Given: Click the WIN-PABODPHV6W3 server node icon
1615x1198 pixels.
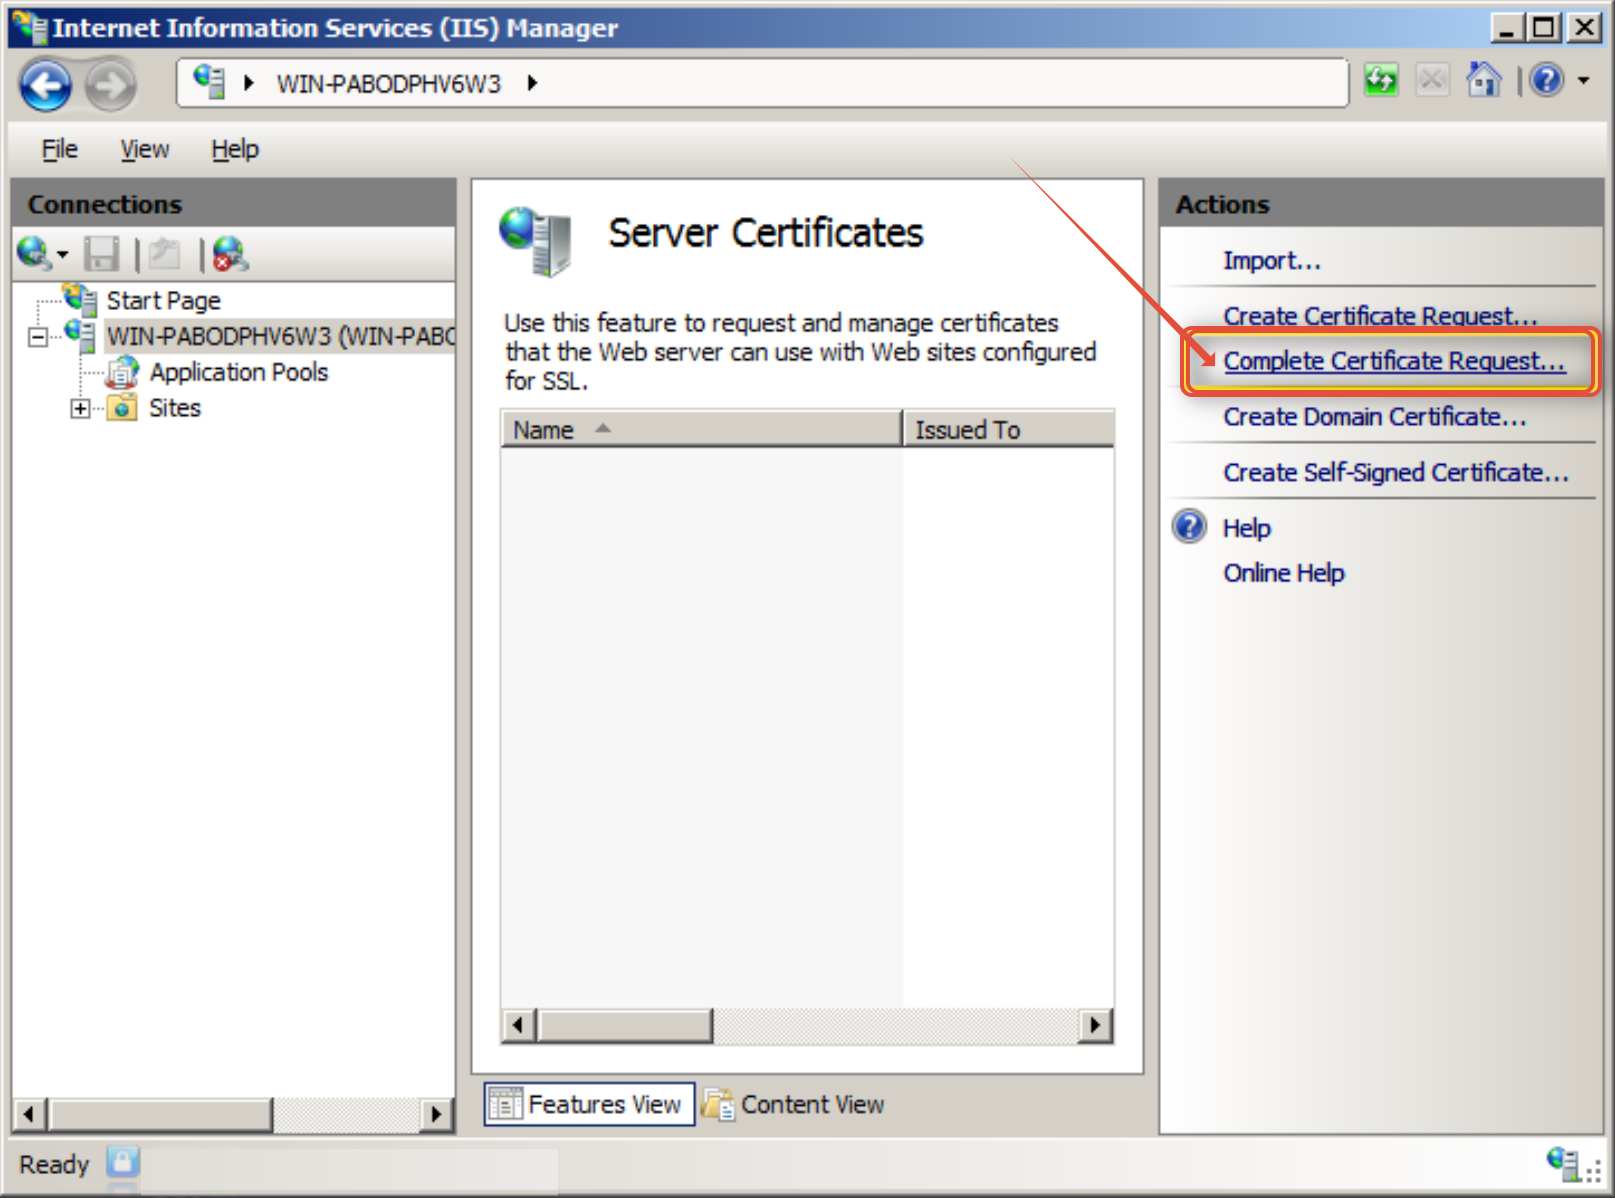Looking at the screenshot, I should coord(81,334).
